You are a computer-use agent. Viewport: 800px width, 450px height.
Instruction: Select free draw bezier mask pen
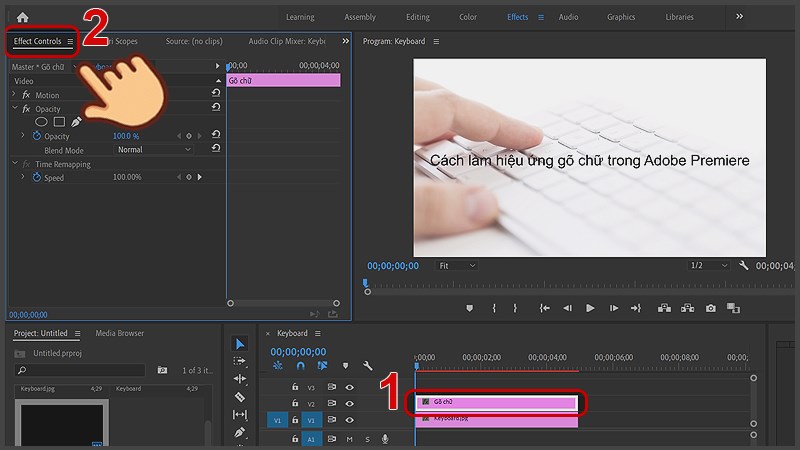coord(76,121)
